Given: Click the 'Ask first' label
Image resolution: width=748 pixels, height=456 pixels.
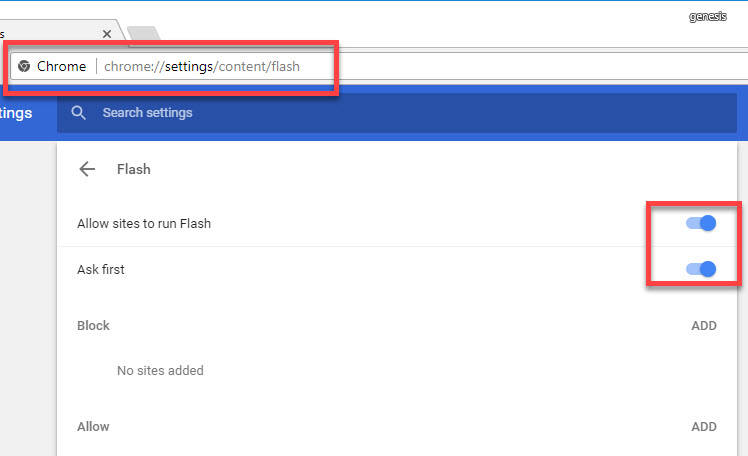Looking at the screenshot, I should (x=101, y=269).
